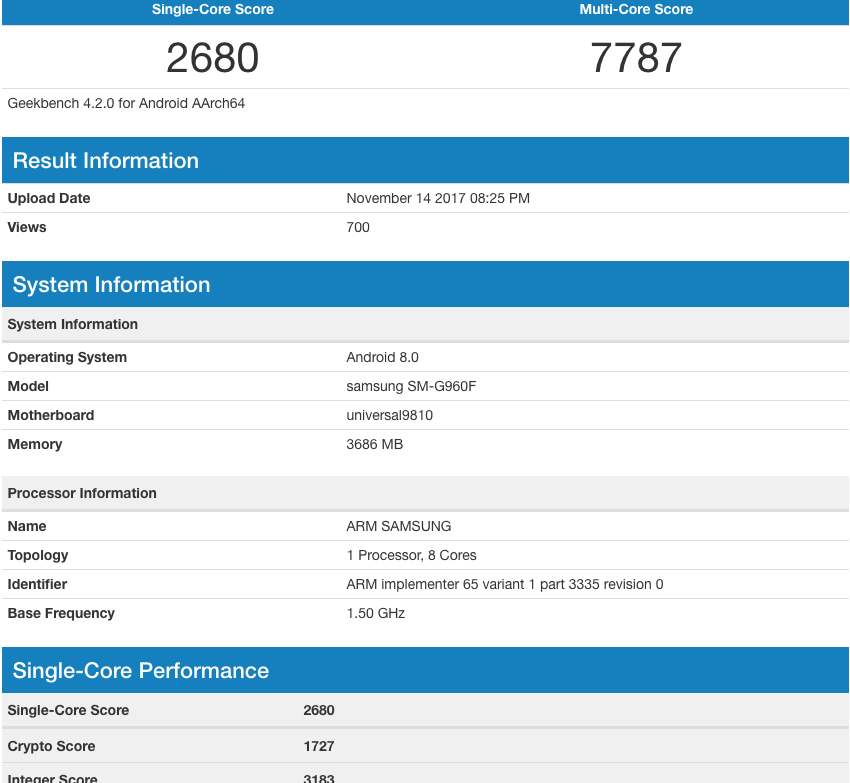Click the Processor Information subheading
This screenshot has width=850, height=783.
click(x=82, y=493)
